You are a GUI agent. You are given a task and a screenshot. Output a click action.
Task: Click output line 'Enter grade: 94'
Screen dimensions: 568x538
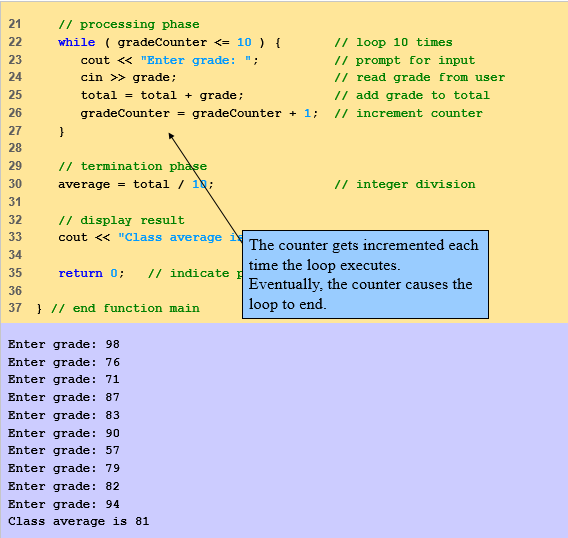pyautogui.click(x=64, y=504)
